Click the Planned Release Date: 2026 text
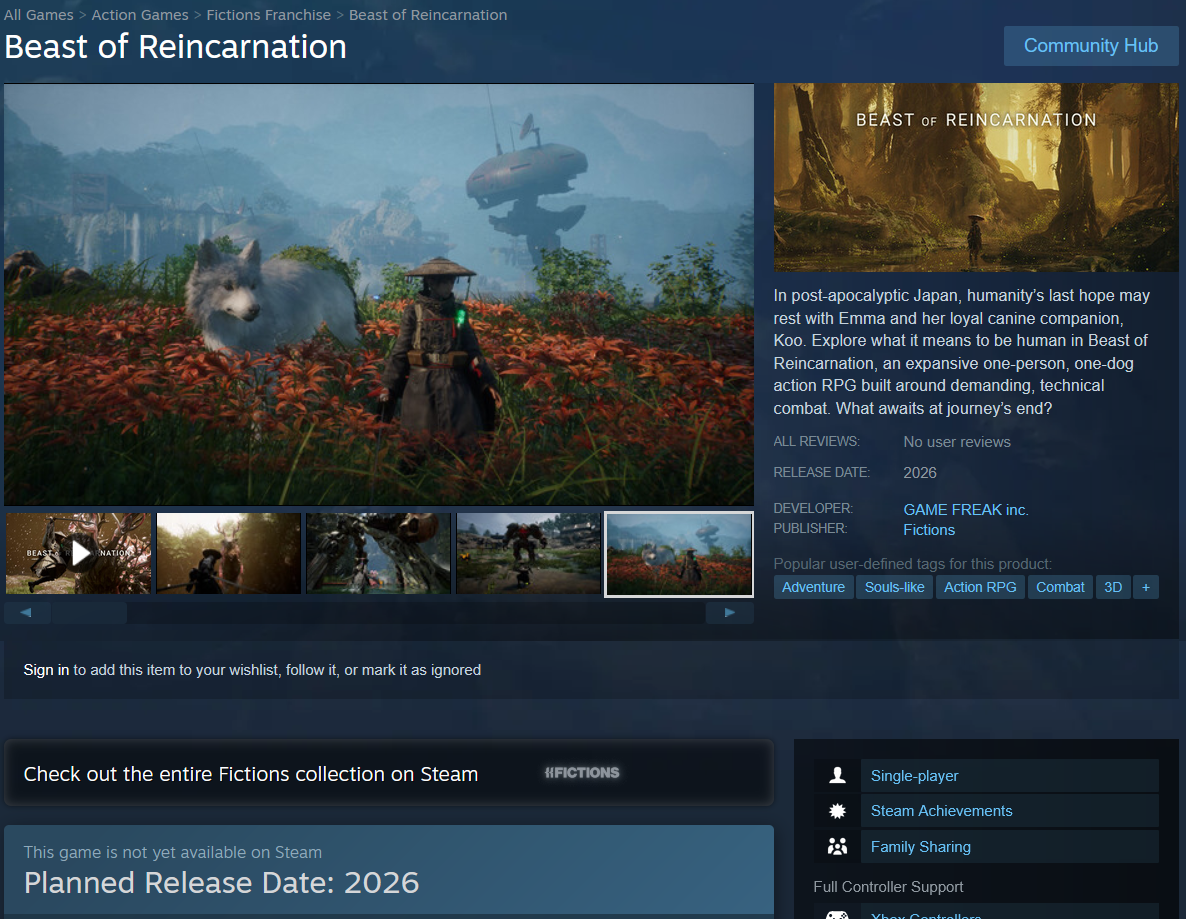This screenshot has height=919, width=1186. (x=221, y=883)
